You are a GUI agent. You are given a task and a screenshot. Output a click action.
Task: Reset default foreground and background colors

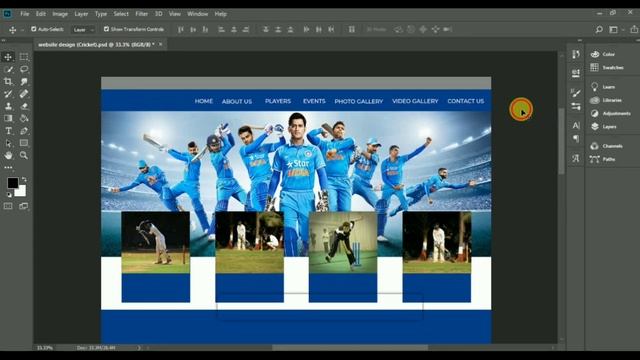9,195
